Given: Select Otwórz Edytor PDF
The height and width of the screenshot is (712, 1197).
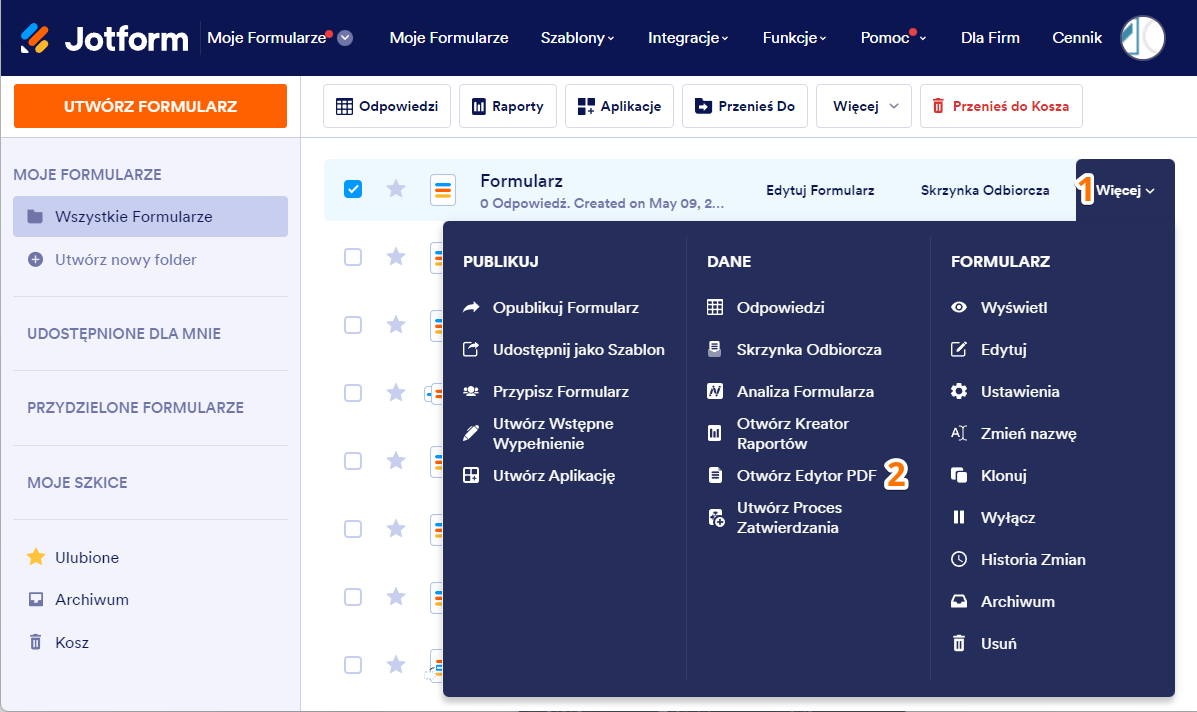Looking at the screenshot, I should [792, 475].
